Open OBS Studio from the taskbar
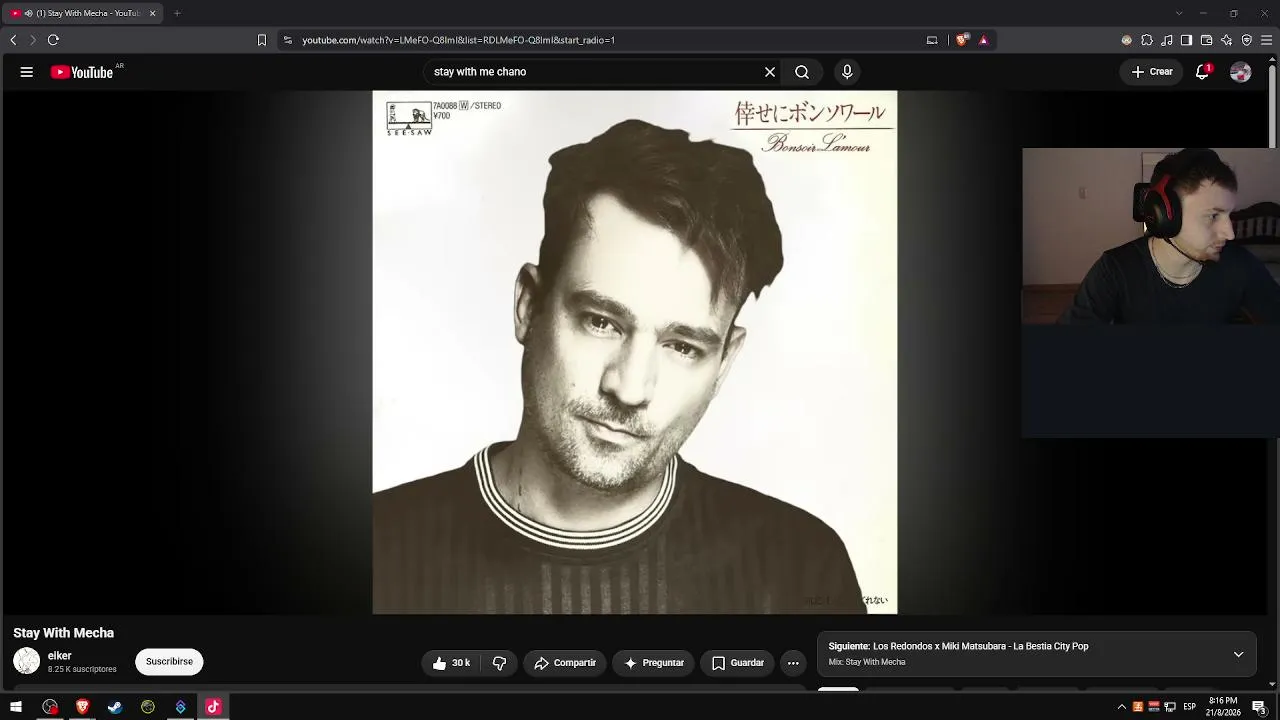The image size is (1280, 720). tap(50, 707)
